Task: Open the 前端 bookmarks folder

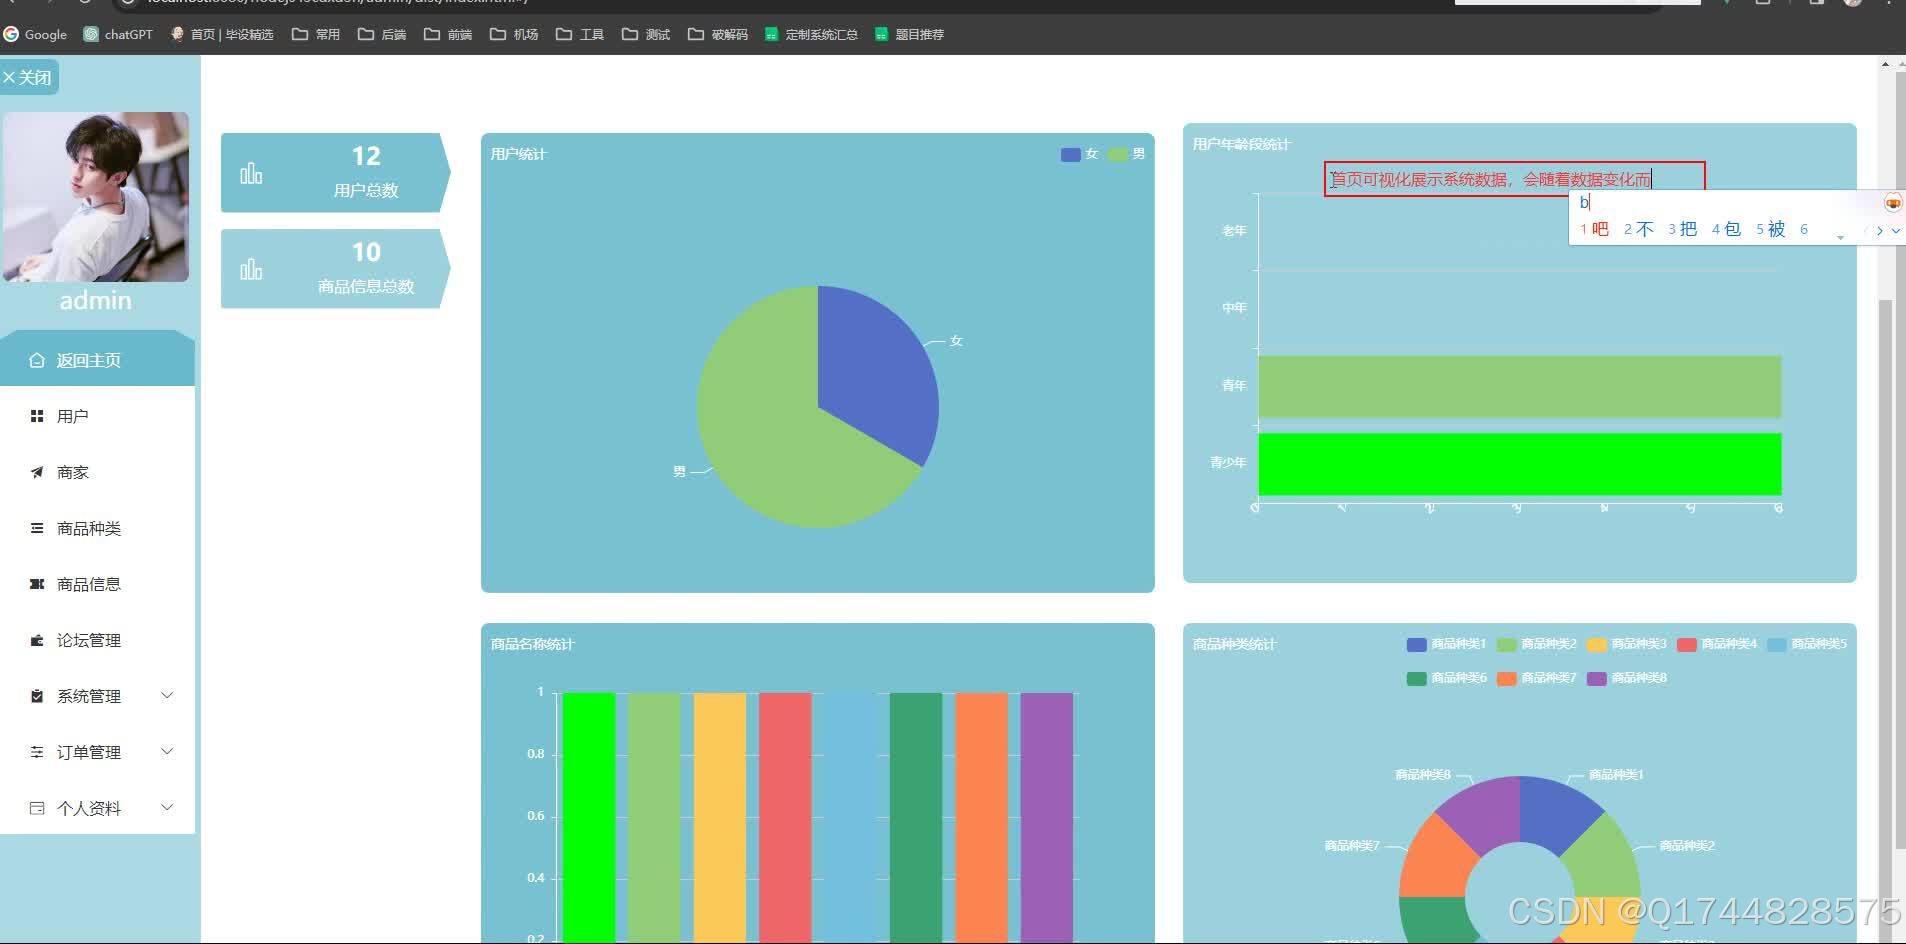Action: pyautogui.click(x=448, y=34)
